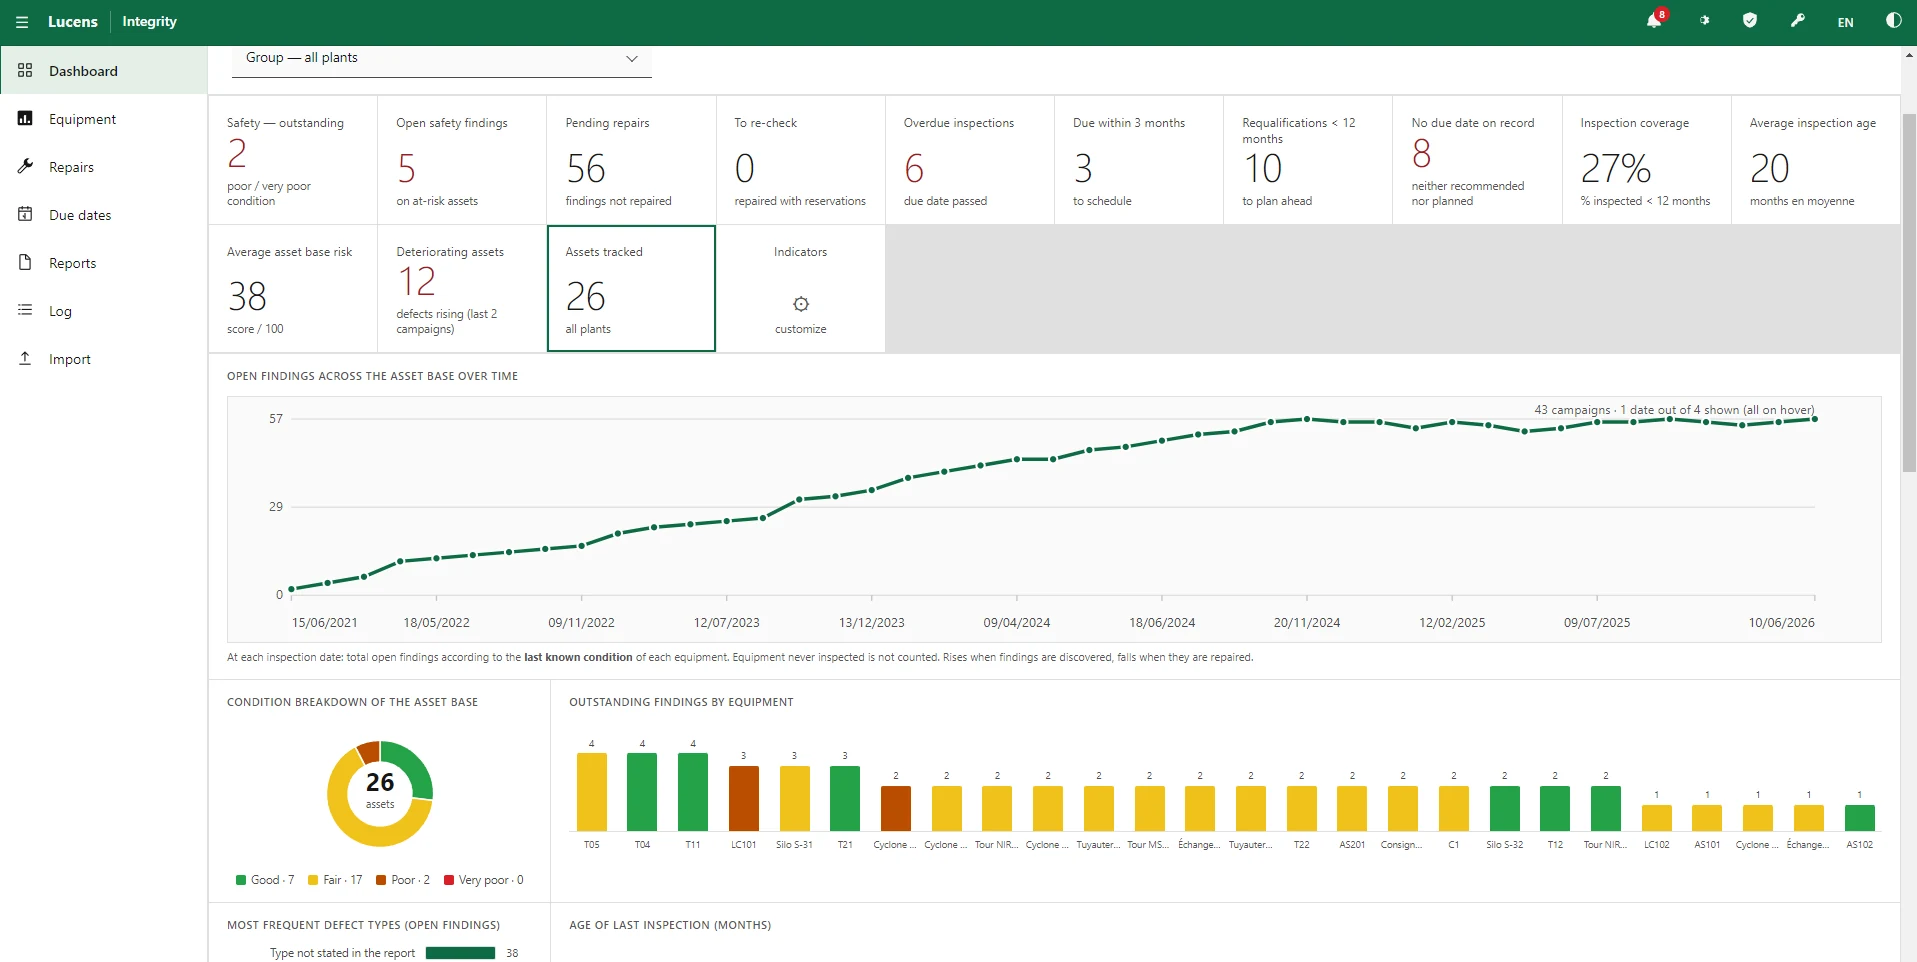Image resolution: width=1917 pixels, height=962 pixels.
Task: Click the Log list icon in the sidebar
Action: 25,310
